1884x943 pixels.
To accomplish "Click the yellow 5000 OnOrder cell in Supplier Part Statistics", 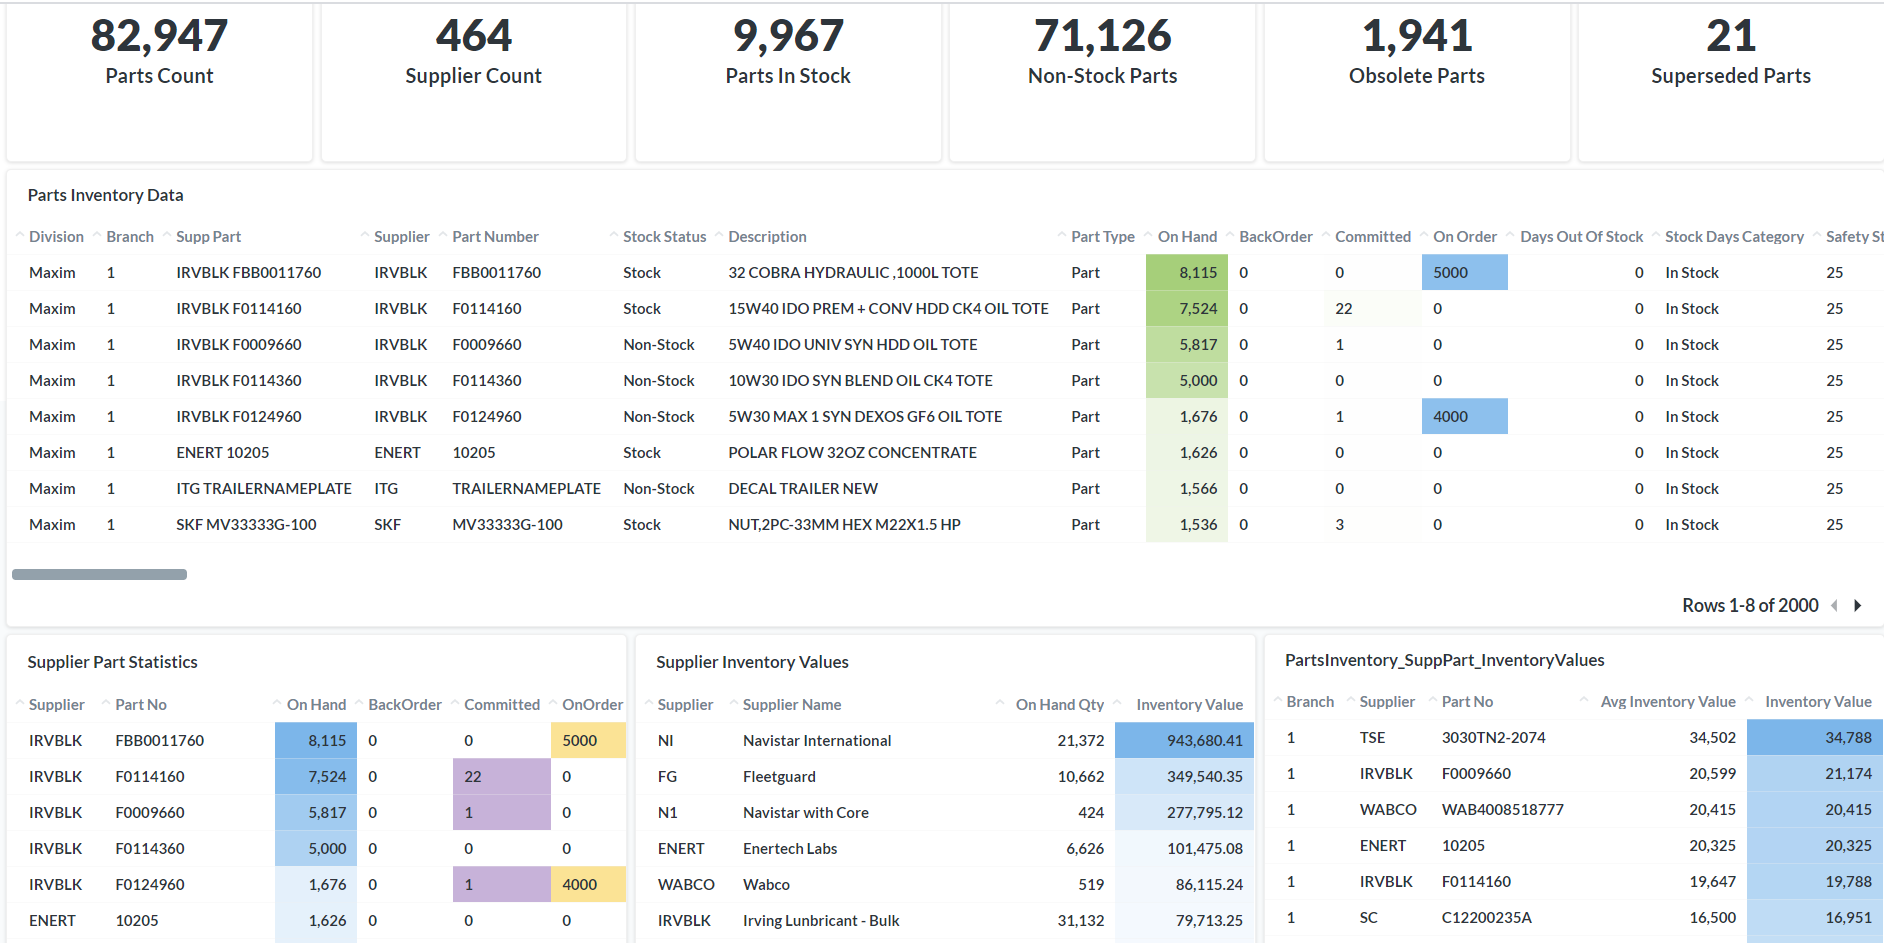I will pyautogui.click(x=588, y=741).
